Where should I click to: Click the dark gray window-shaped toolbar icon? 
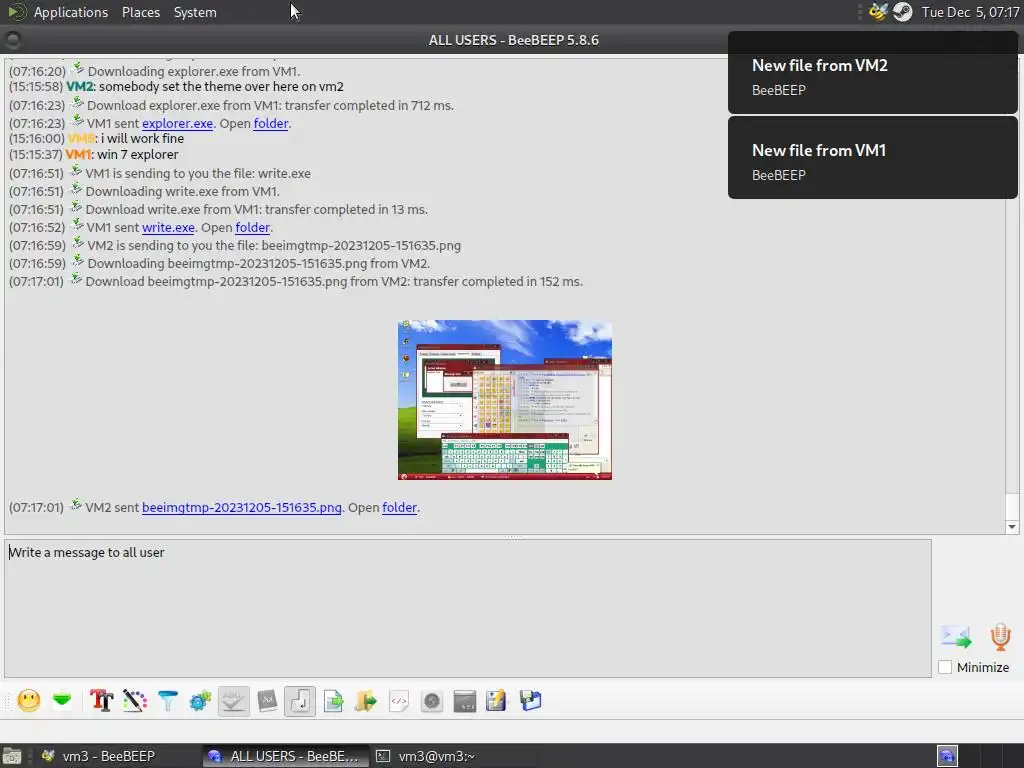[x=464, y=701]
